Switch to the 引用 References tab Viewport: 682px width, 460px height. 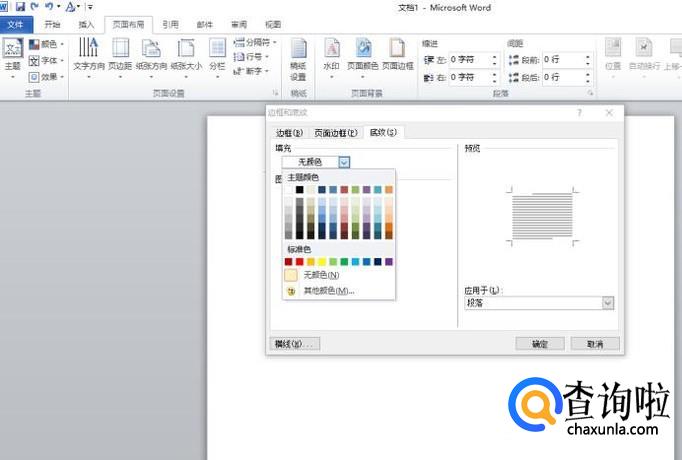[x=170, y=25]
